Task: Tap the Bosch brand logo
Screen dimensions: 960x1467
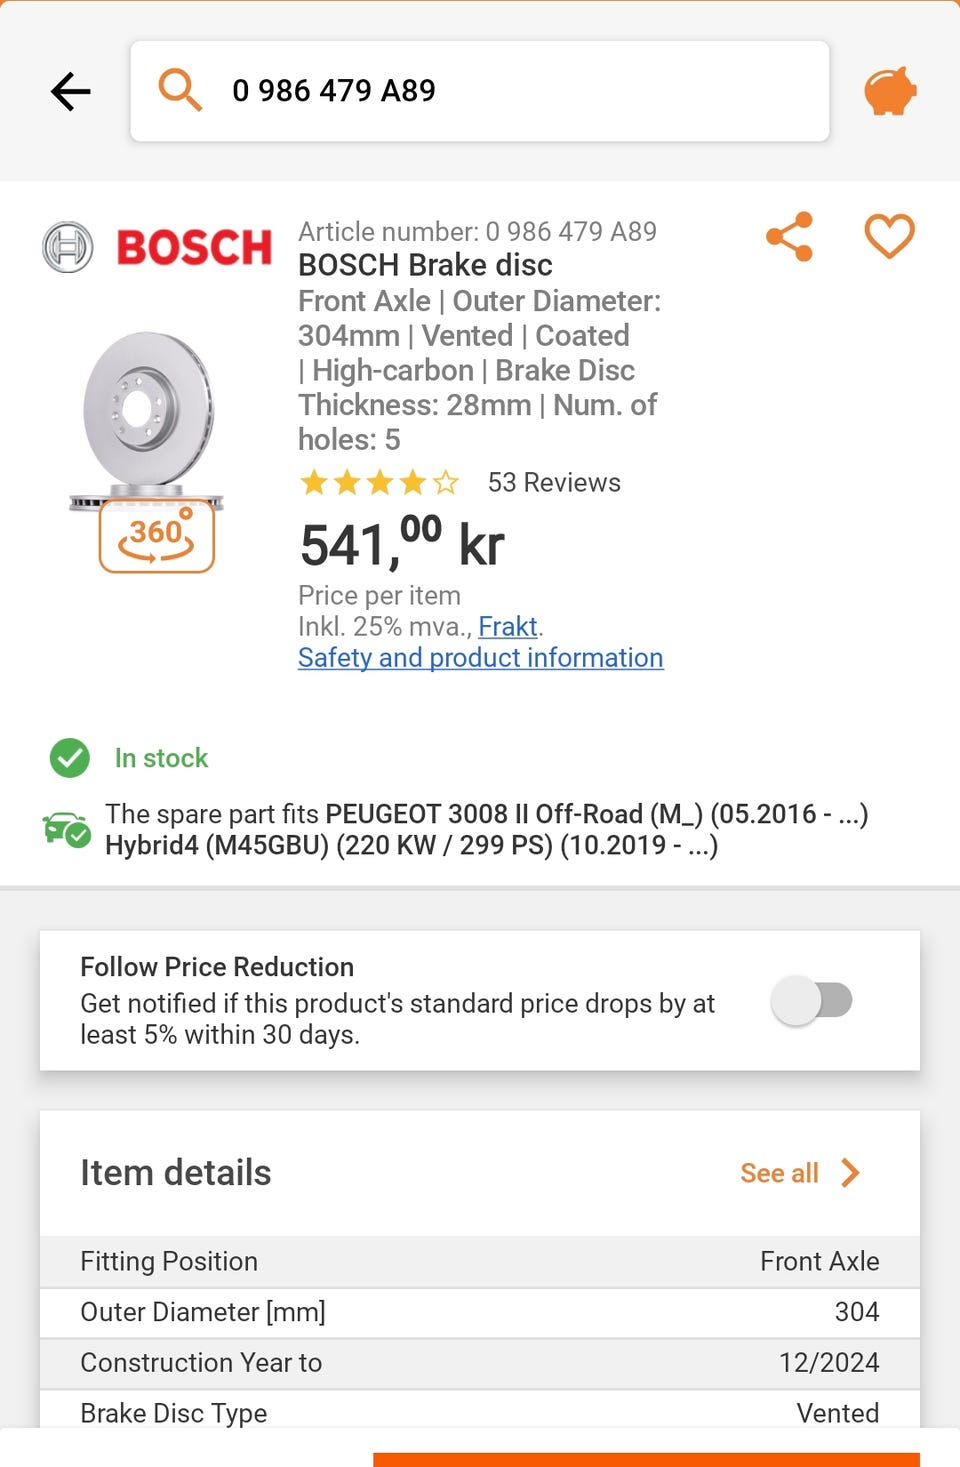Action: pos(158,247)
